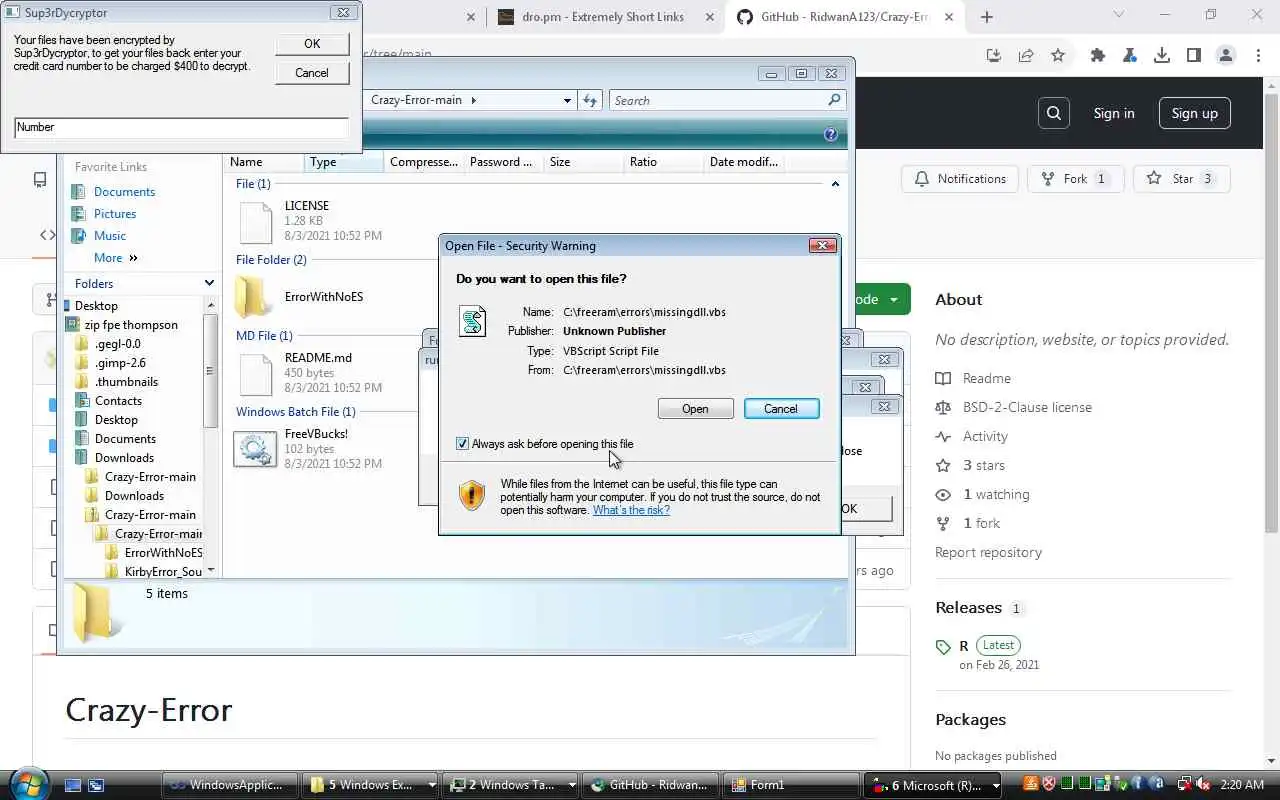Click the VBScript file icon in Security Warning
The height and width of the screenshot is (800, 1280).
[472, 321]
